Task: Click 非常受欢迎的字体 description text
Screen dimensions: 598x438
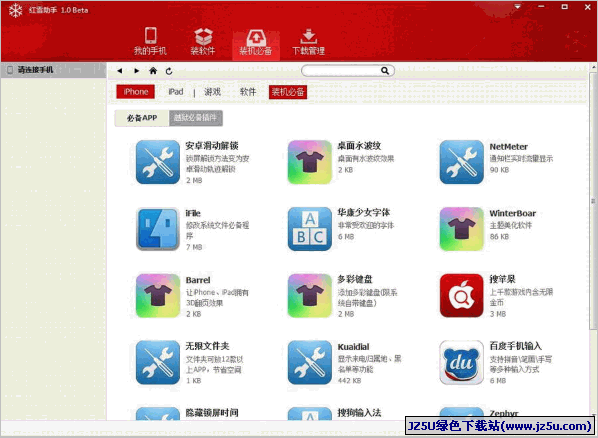Action: pyautogui.click(x=366, y=225)
